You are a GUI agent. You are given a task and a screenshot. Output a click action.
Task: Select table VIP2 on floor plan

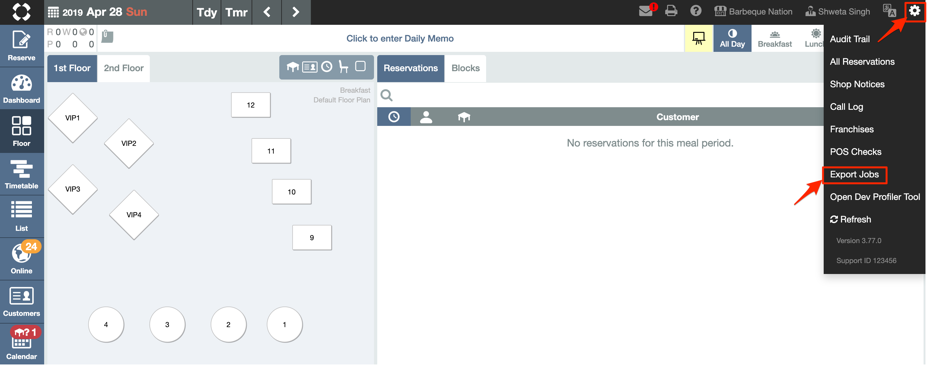click(129, 144)
